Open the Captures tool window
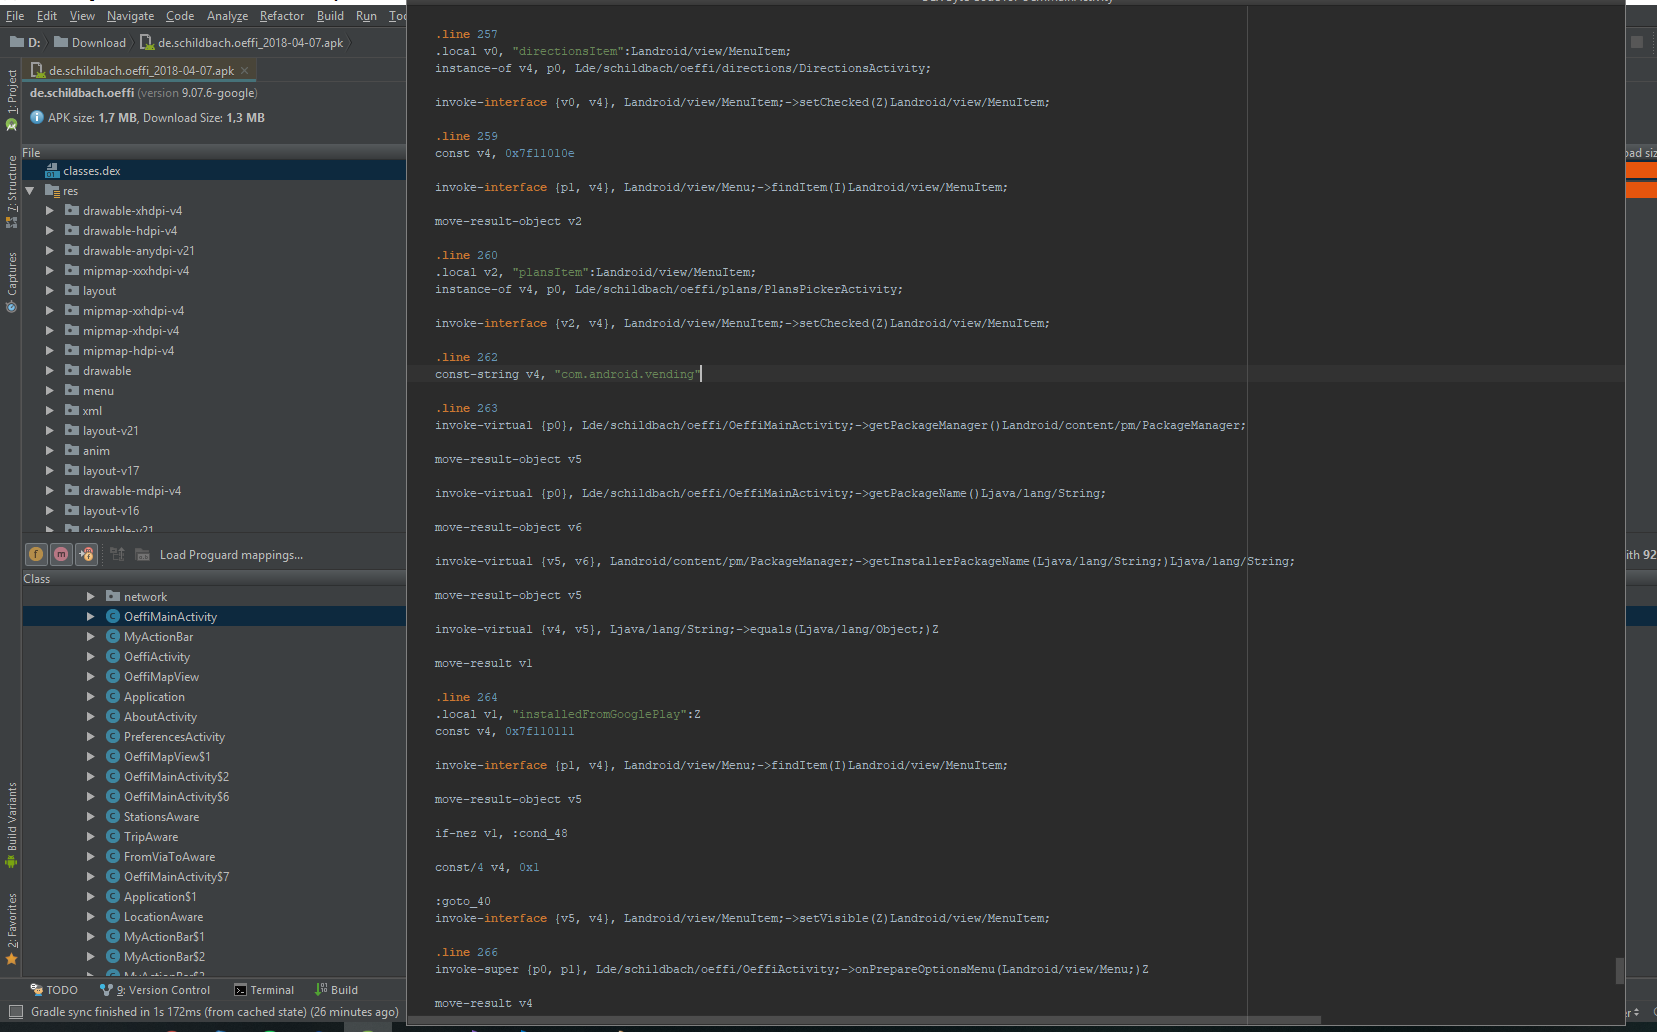This screenshot has width=1657, height=1032. tap(11, 282)
